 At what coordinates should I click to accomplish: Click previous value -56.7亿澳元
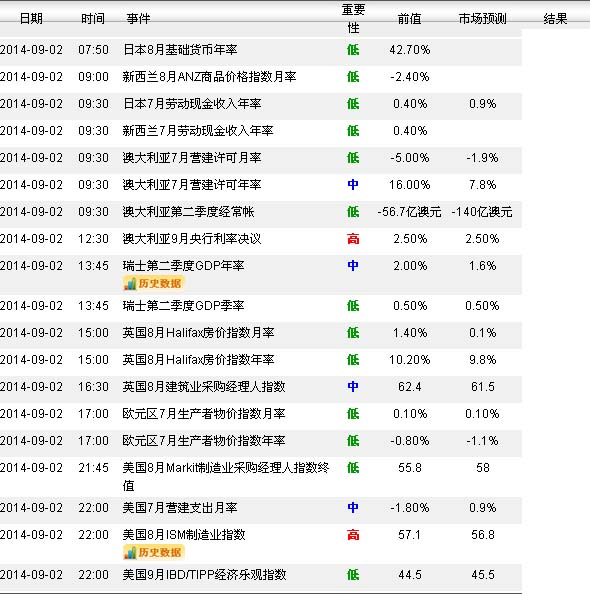409,212
